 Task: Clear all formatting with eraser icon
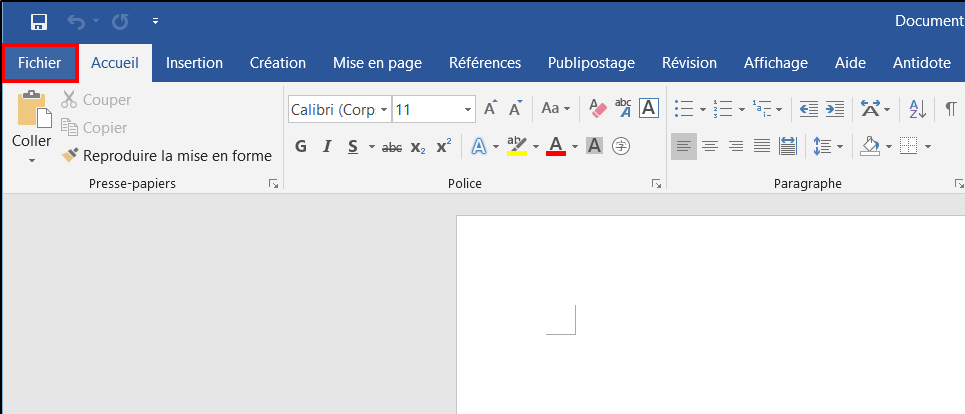pos(598,109)
